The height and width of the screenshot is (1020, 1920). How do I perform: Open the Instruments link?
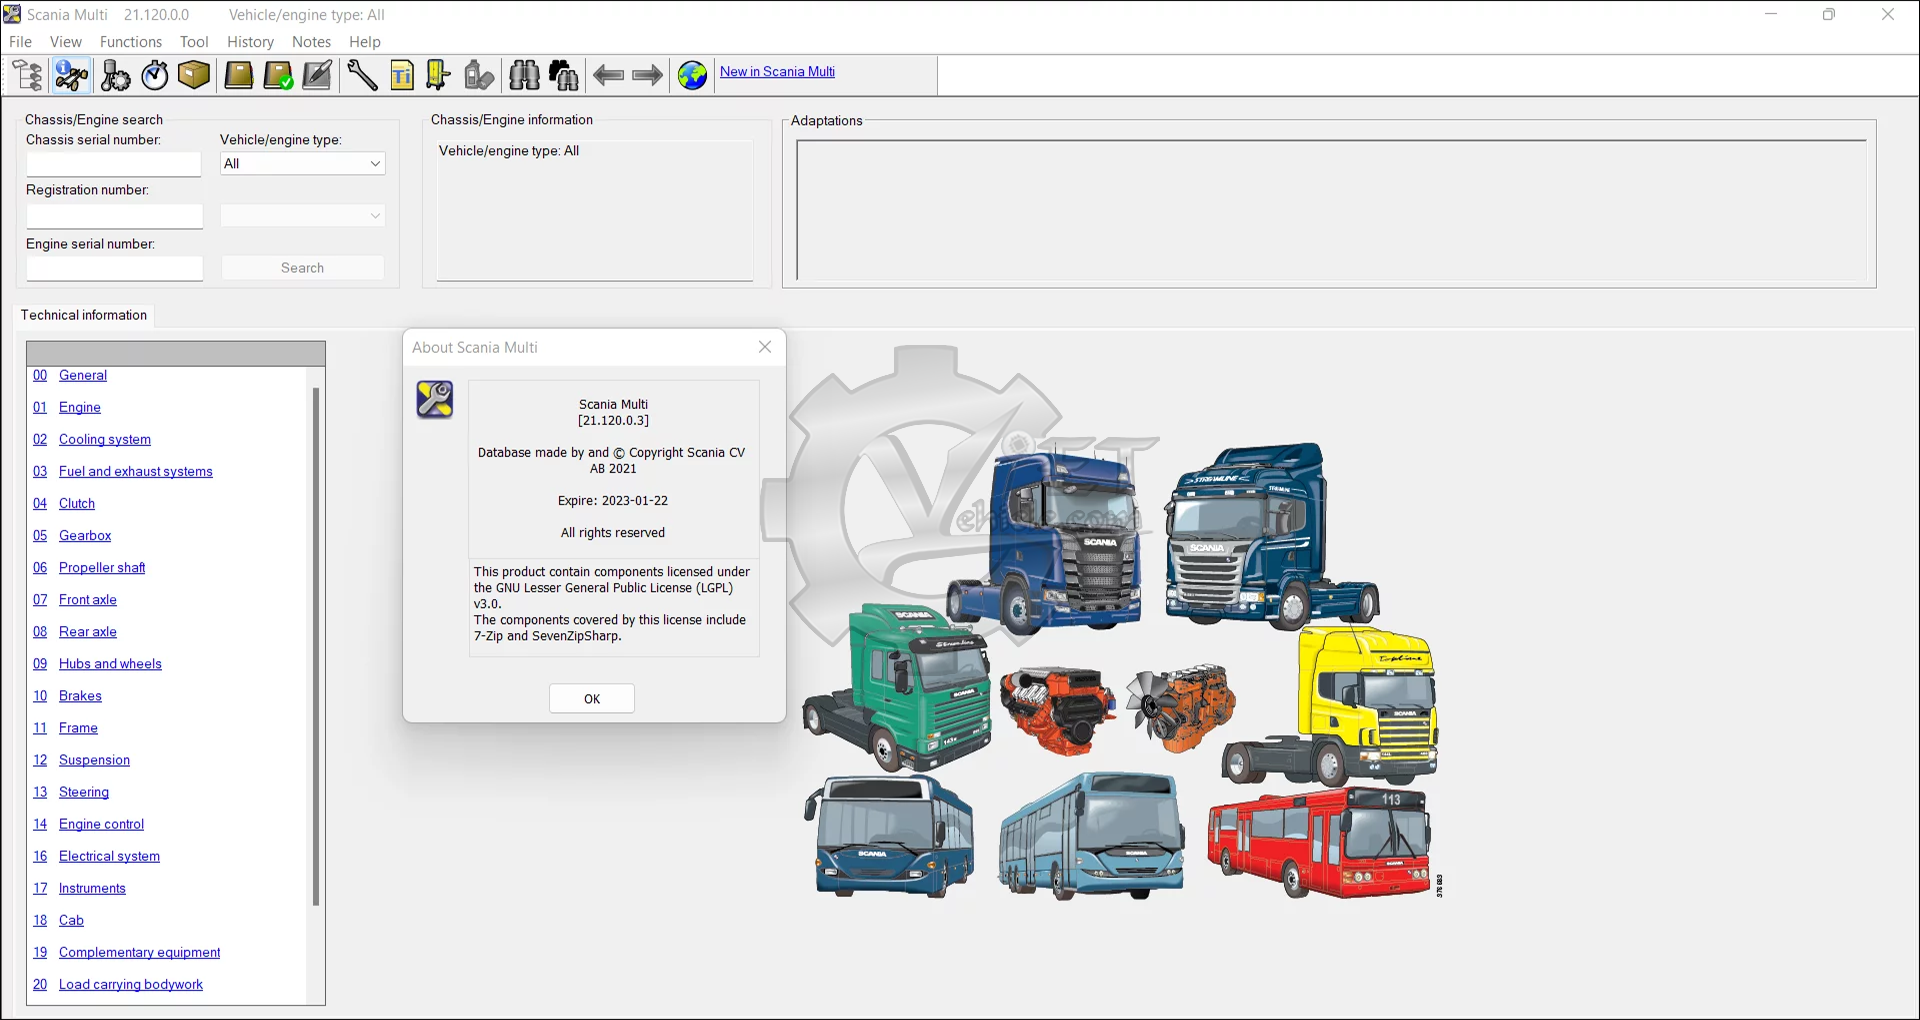(92, 887)
